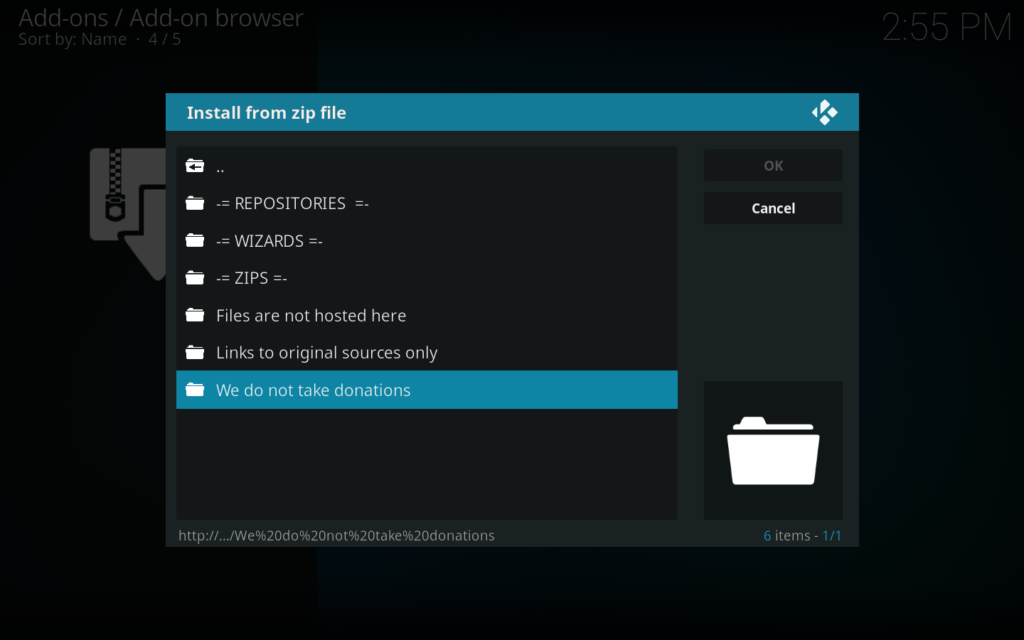This screenshot has width=1024, height=640.
Task: Click the large folder preview thumbnail
Action: [773, 451]
